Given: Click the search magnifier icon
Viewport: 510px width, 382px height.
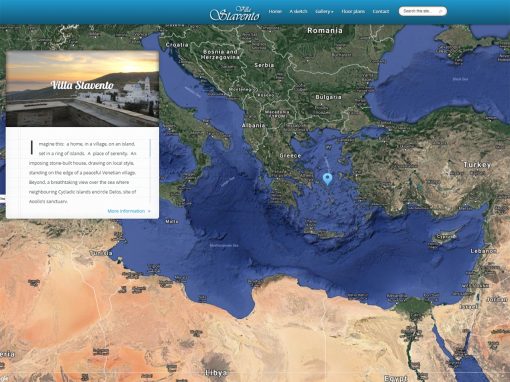Looking at the screenshot, I should pyautogui.click(x=441, y=12).
